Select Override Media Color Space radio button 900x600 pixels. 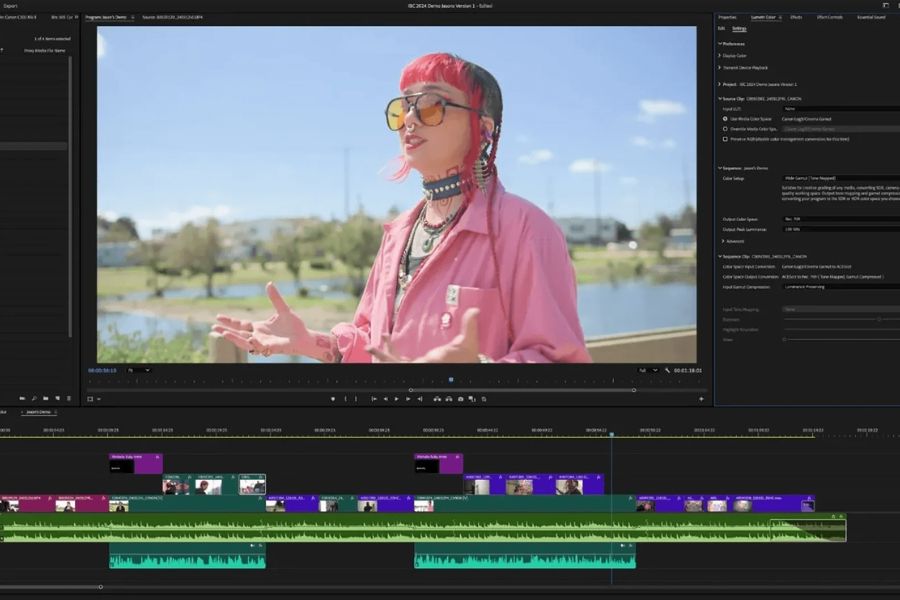point(725,129)
